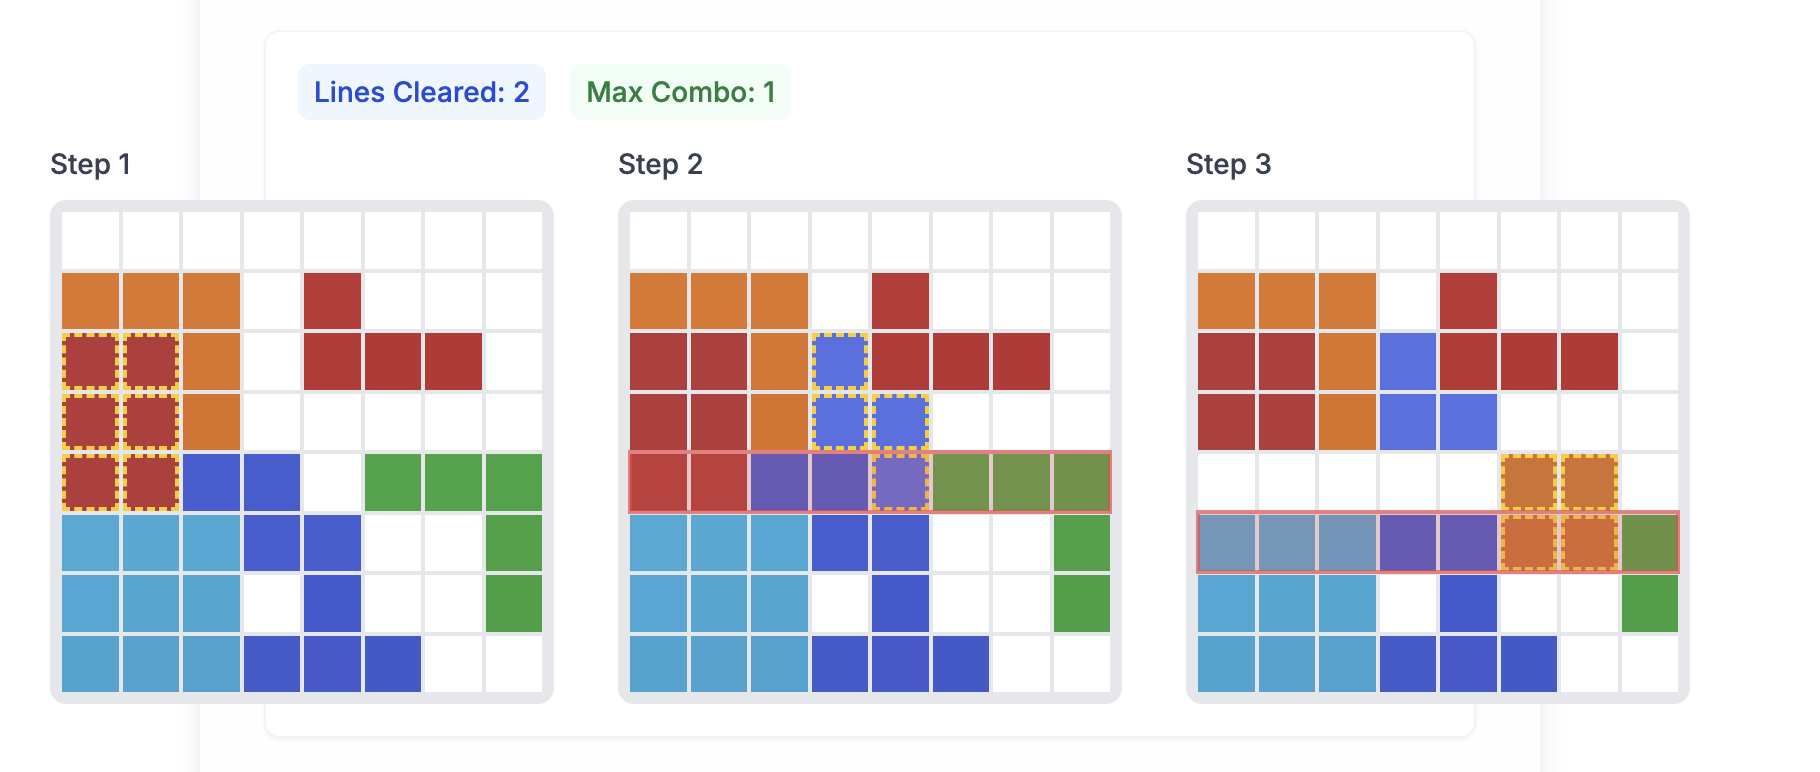Toggle the highlighted clearing row in Step 2
The height and width of the screenshot is (772, 1820).
868,482
